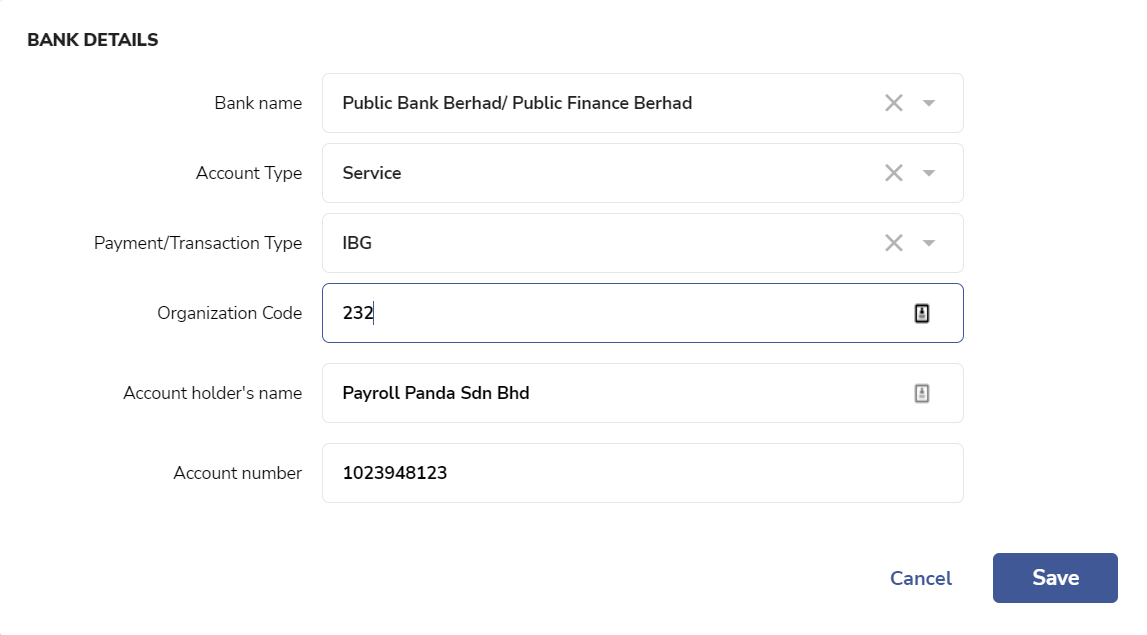Screen dimensions: 1147x635
Task: Focus the Organization Code field containing 232
Action: click(x=642, y=313)
